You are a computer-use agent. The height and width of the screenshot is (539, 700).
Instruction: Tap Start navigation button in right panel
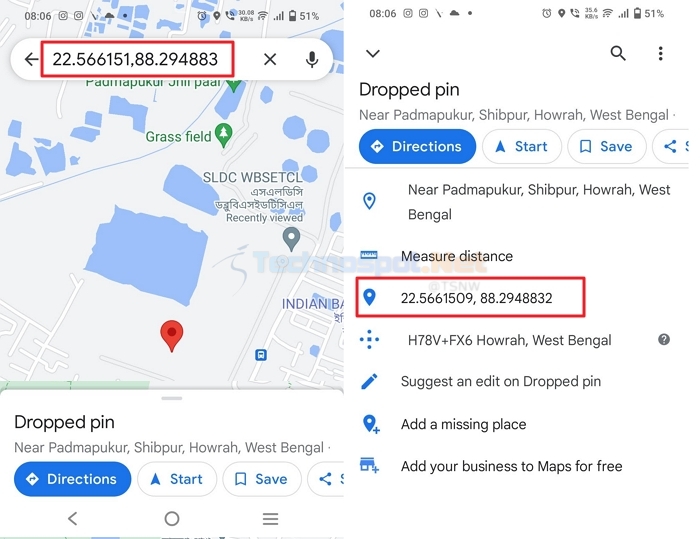pos(521,146)
